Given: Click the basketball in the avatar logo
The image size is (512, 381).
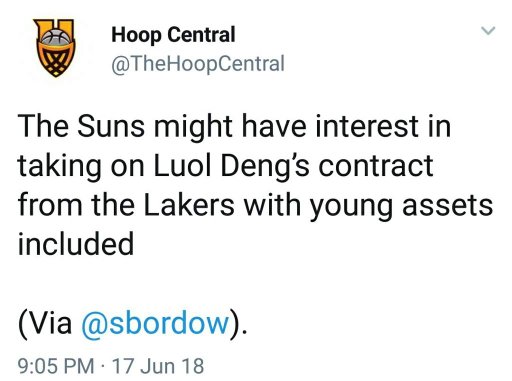Looking at the screenshot, I should [x=56, y=37].
